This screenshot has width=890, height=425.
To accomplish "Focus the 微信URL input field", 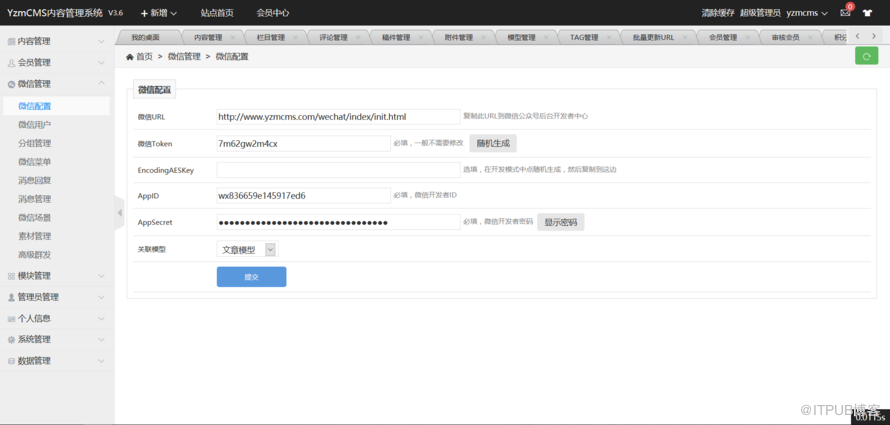I will point(338,117).
